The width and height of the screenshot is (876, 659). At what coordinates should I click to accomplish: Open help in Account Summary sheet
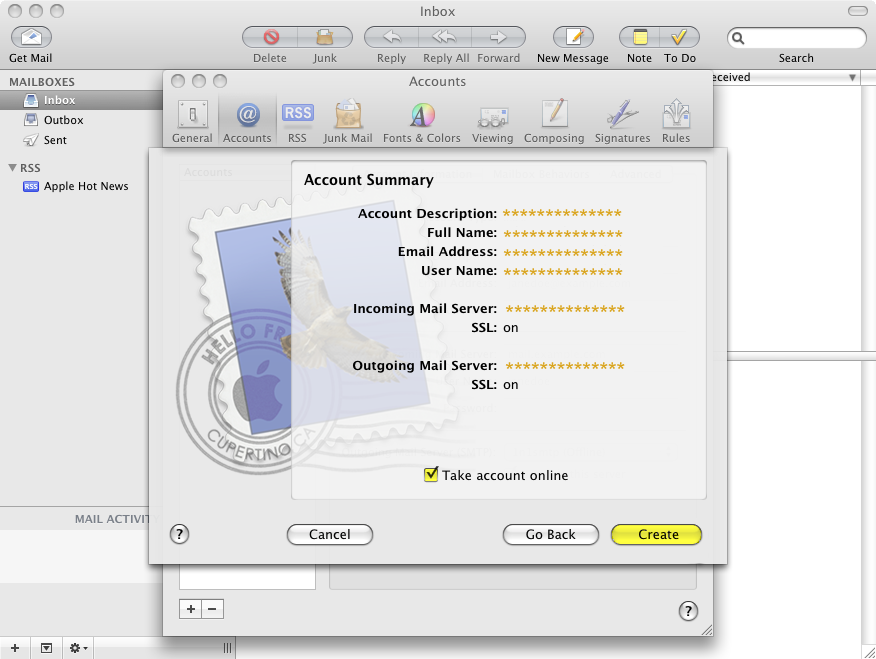[x=179, y=534]
